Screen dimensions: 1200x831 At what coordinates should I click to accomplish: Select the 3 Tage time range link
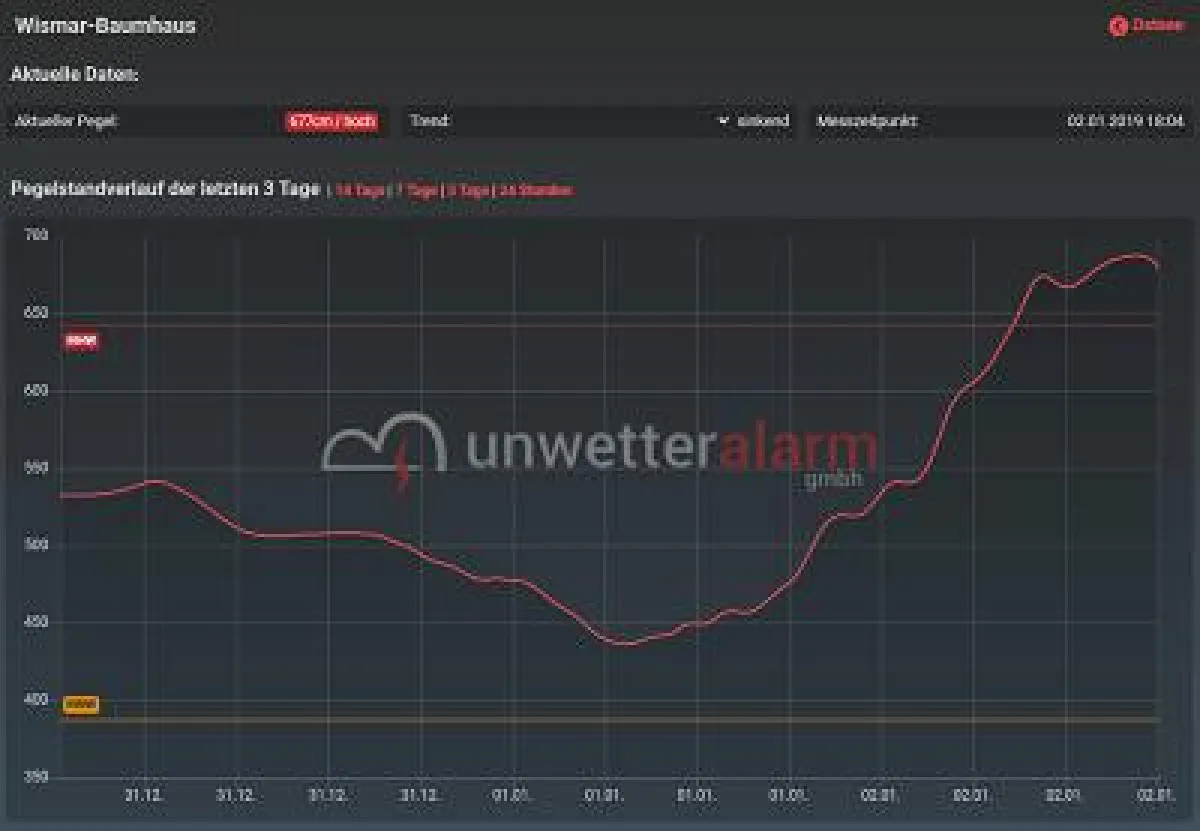468,190
